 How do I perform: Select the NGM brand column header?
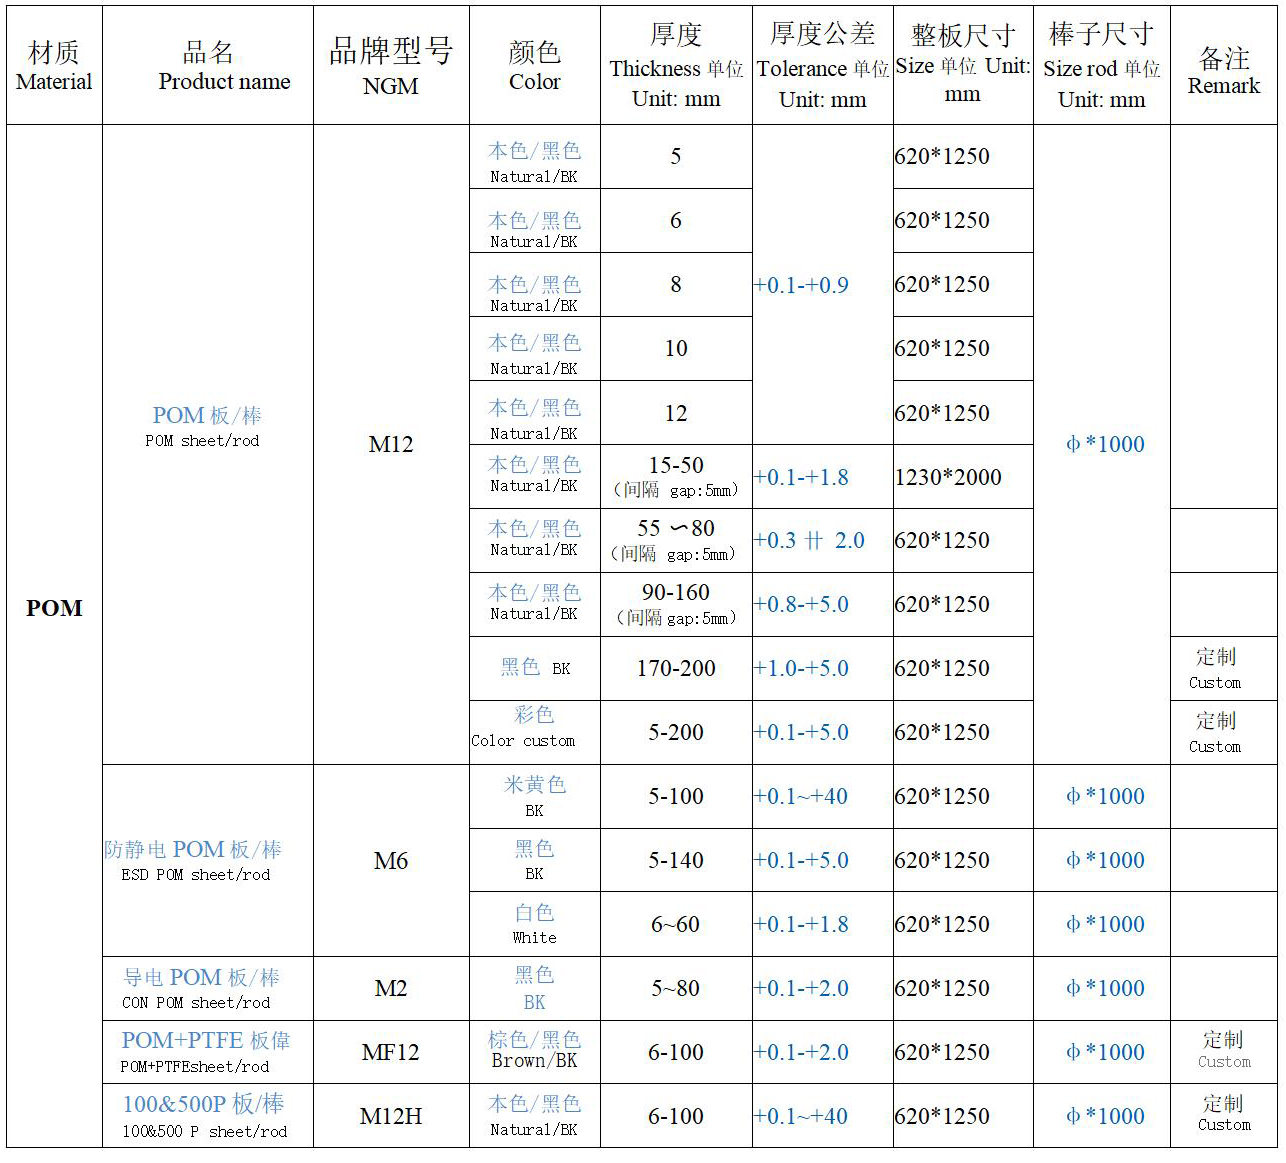click(x=391, y=64)
